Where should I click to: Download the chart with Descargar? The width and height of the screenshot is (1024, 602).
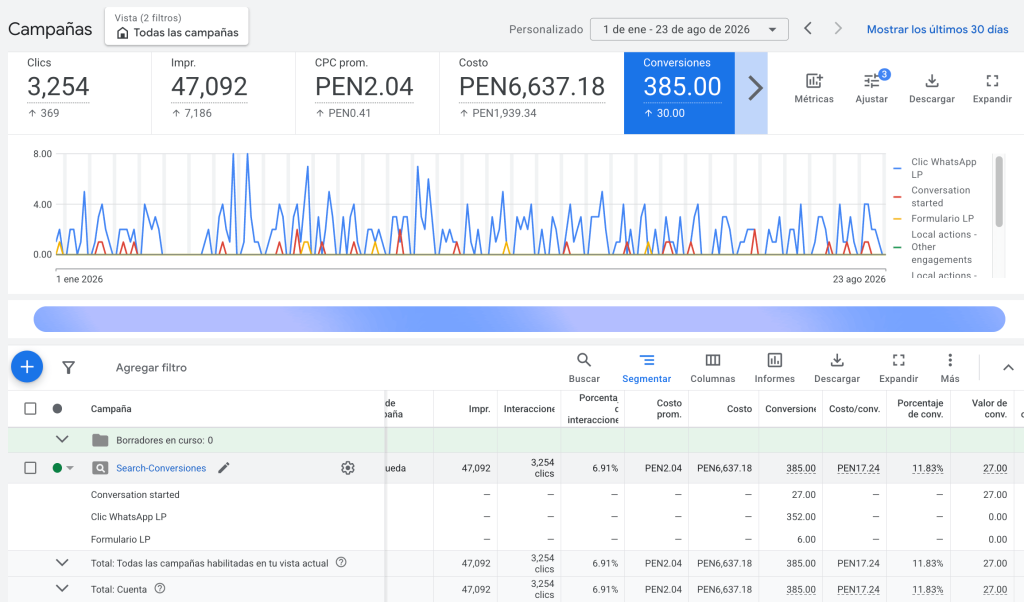[932, 88]
